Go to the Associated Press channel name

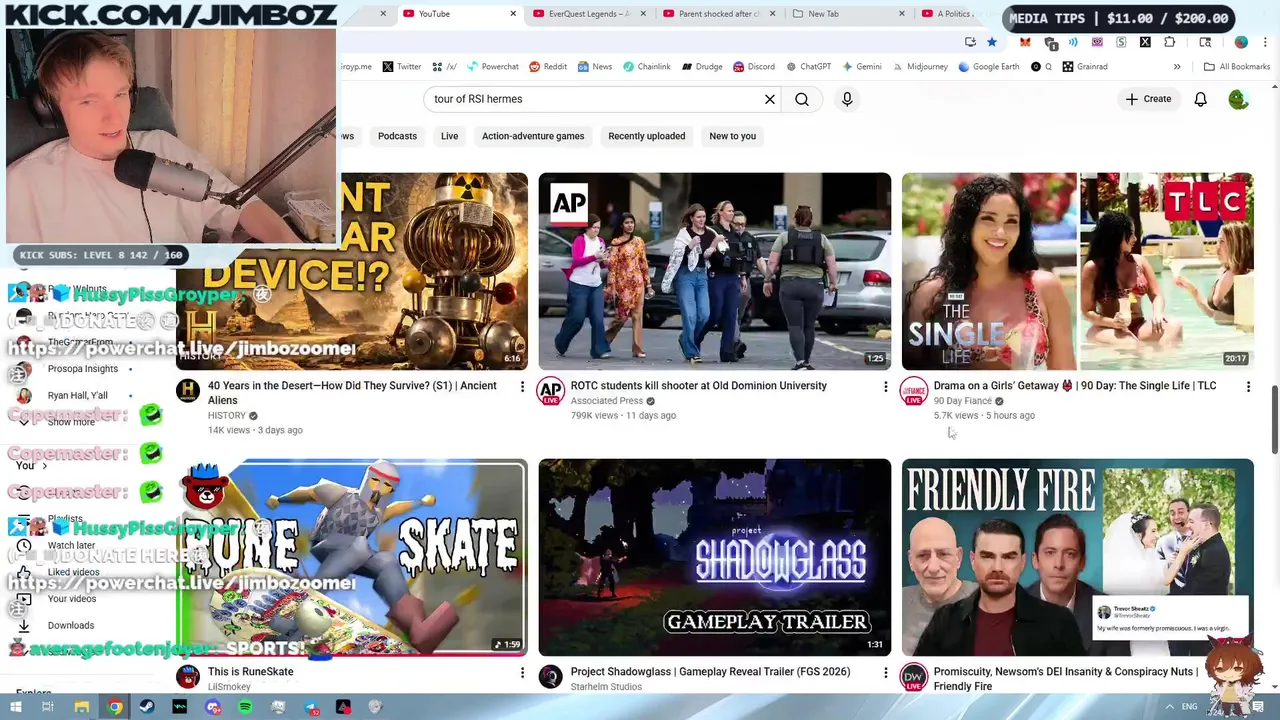click(x=607, y=401)
